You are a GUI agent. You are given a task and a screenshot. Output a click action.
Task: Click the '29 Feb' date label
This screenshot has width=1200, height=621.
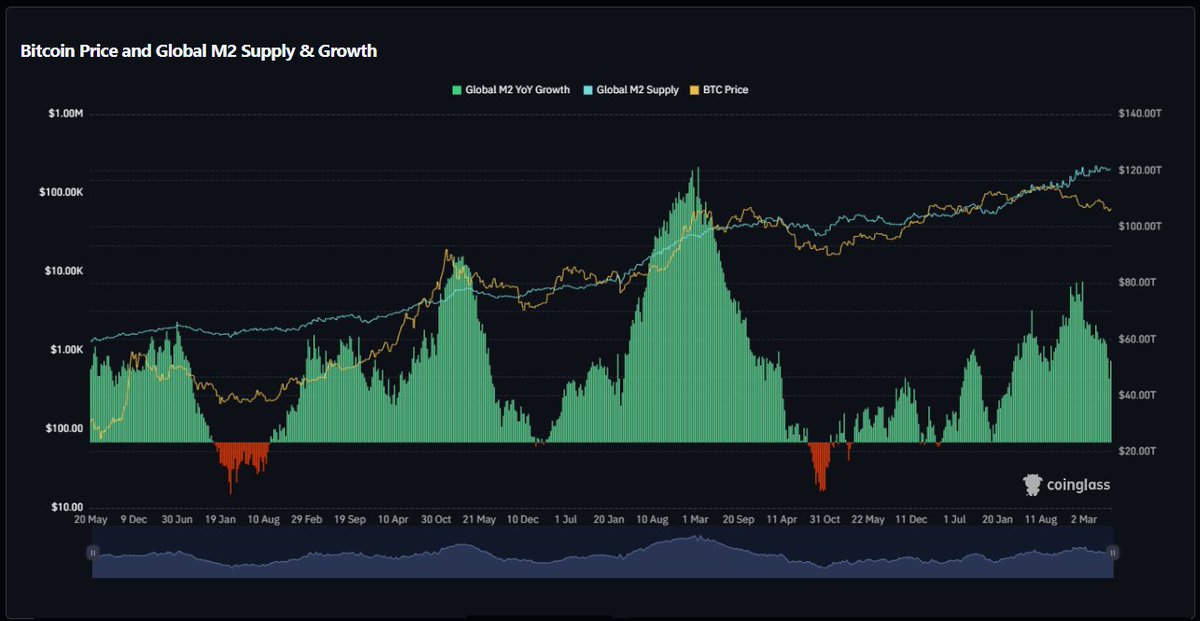(306, 520)
